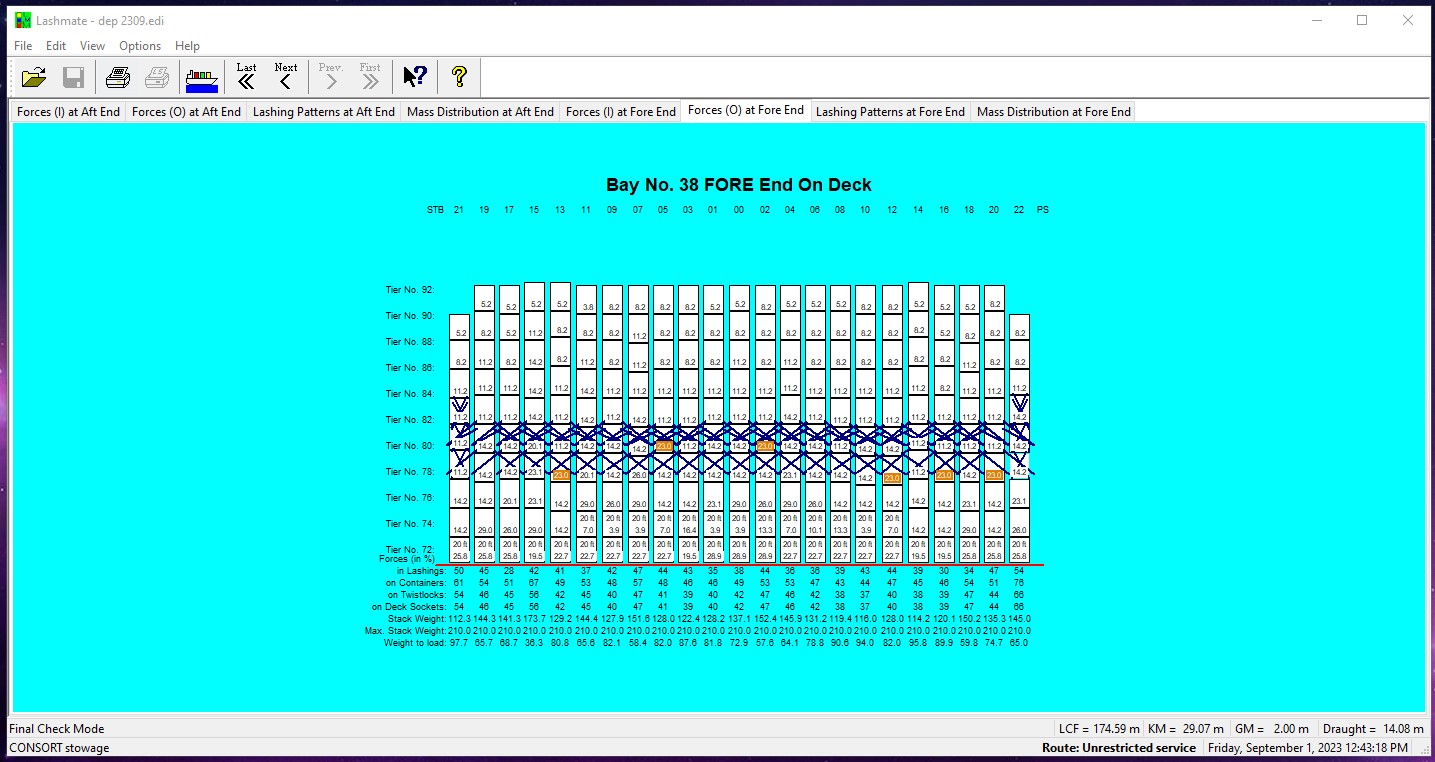Click orange highlighted container in row 05
This screenshot has height=762, width=1435.
click(x=664, y=446)
